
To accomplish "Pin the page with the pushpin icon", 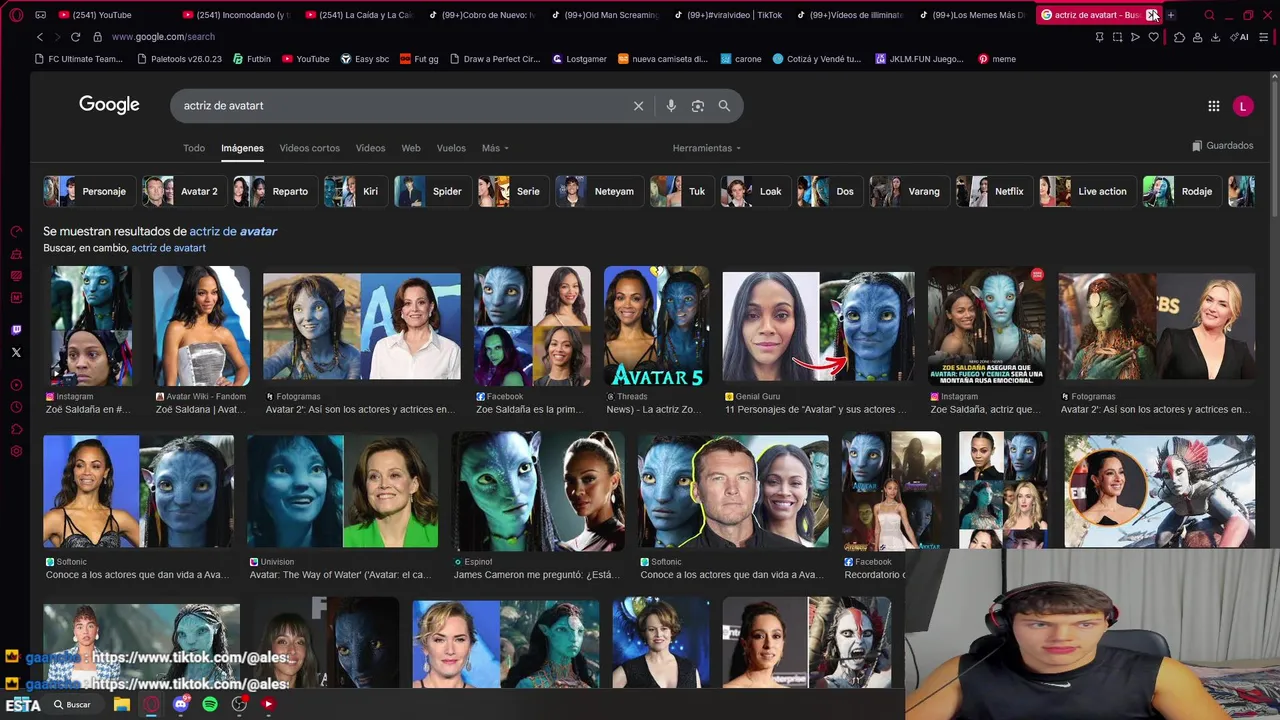I will point(1099,37).
